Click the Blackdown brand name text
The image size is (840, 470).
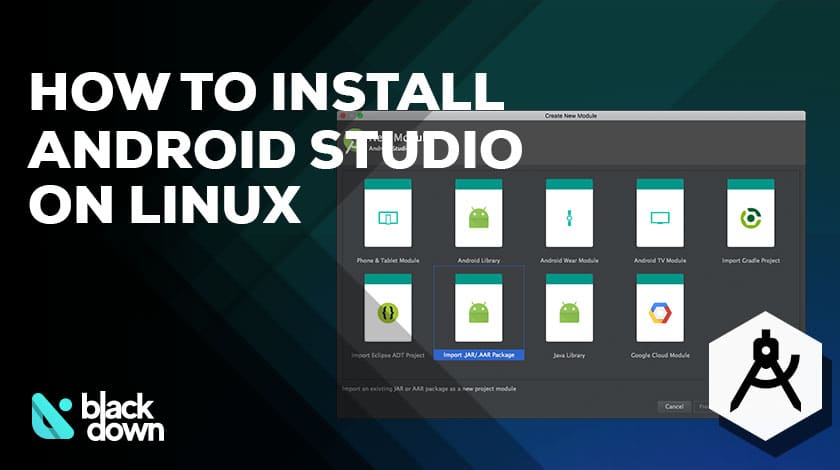[x=122, y=417]
